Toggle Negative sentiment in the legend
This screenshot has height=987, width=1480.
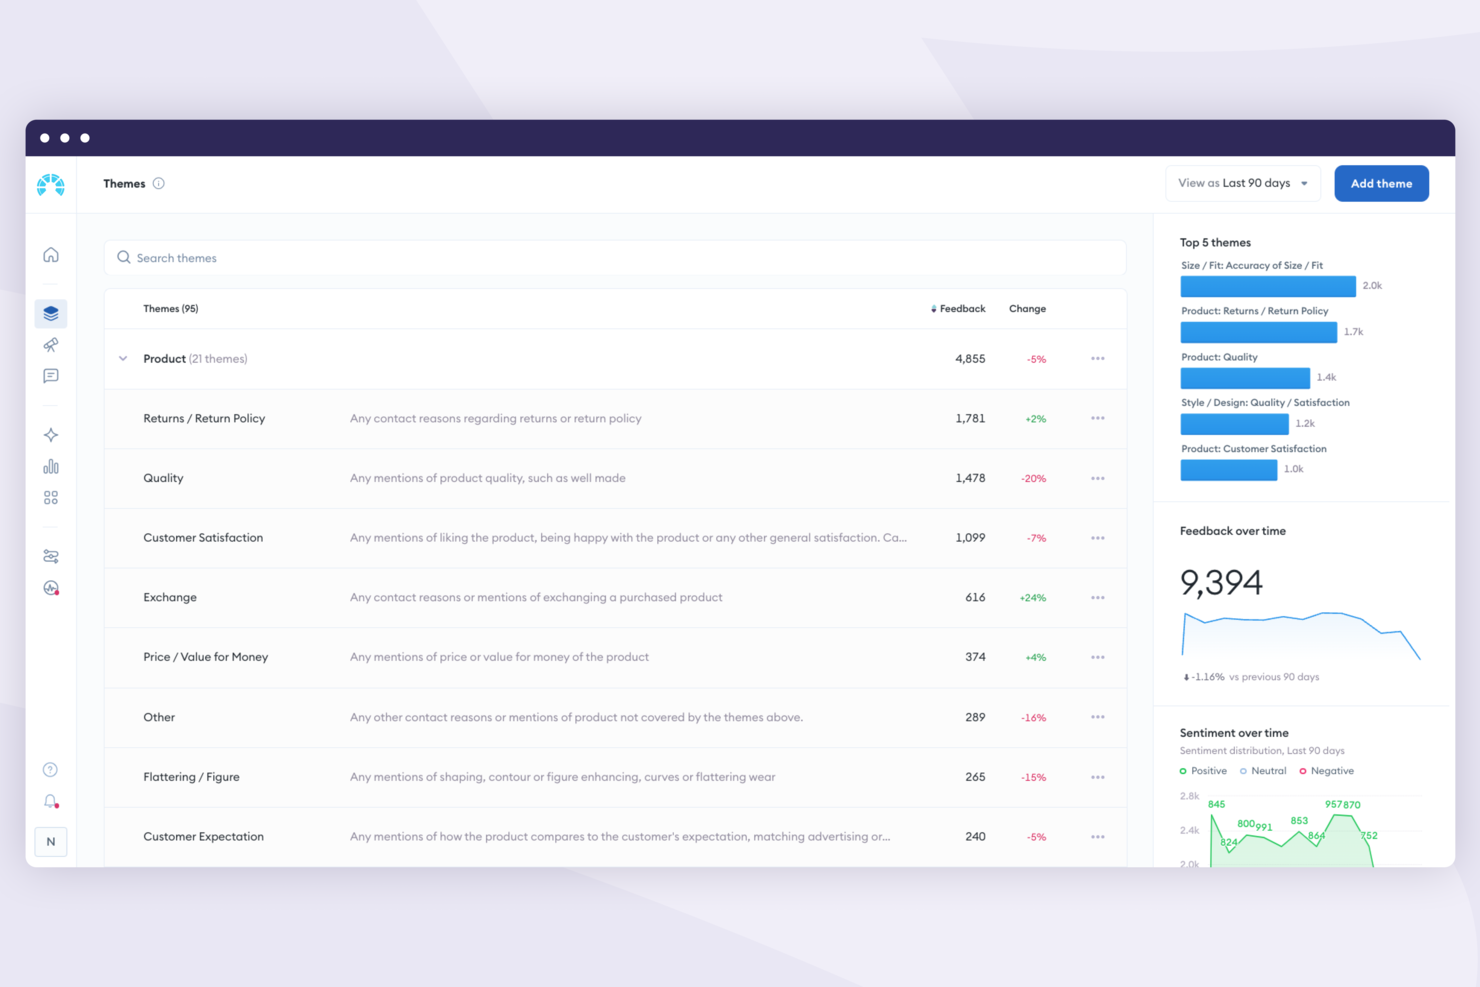pyautogui.click(x=1326, y=770)
